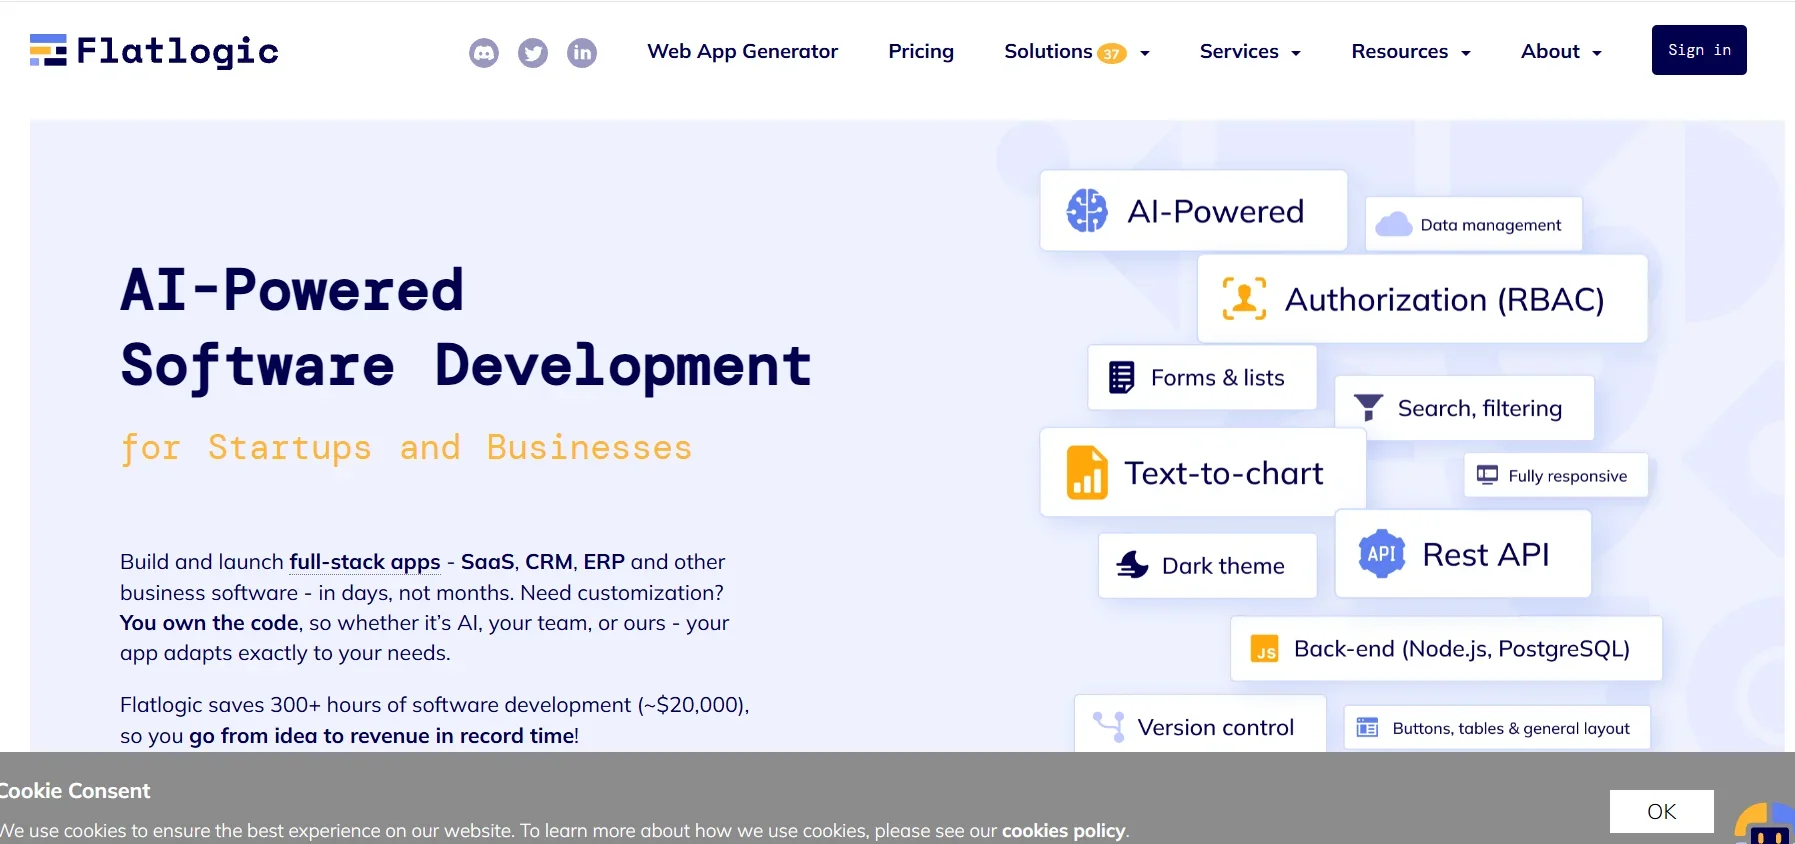
Task: Click the Text-to-chart orange file icon
Action: (x=1087, y=473)
